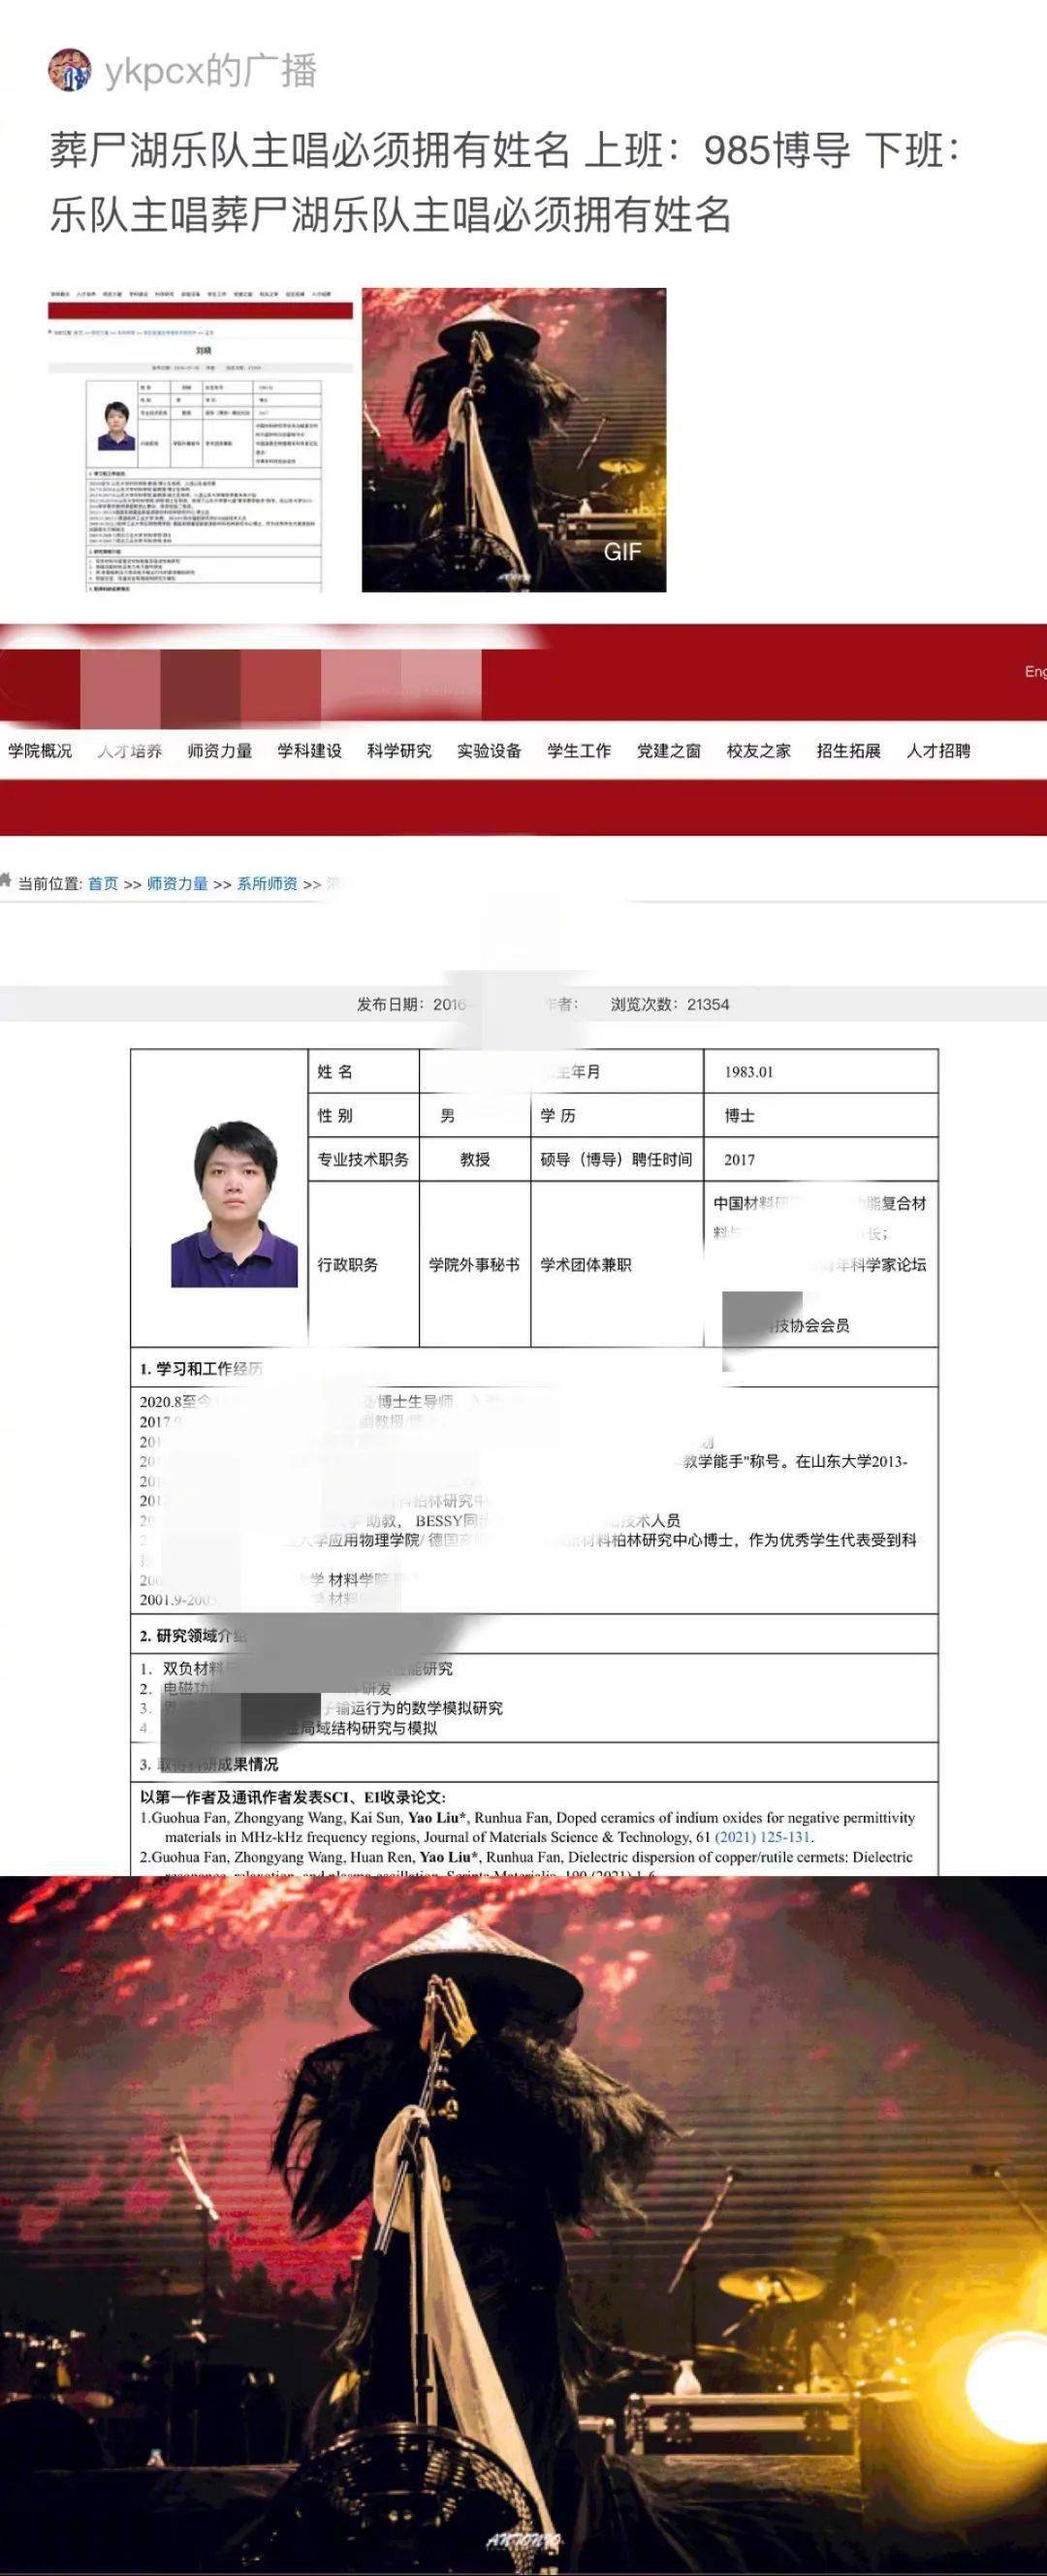Play the GIF concert thumbnail
1047x2576 pixels.
[514, 440]
